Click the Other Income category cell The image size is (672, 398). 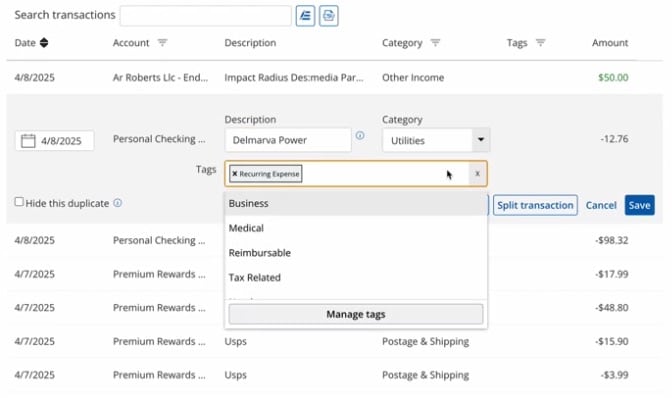413,78
